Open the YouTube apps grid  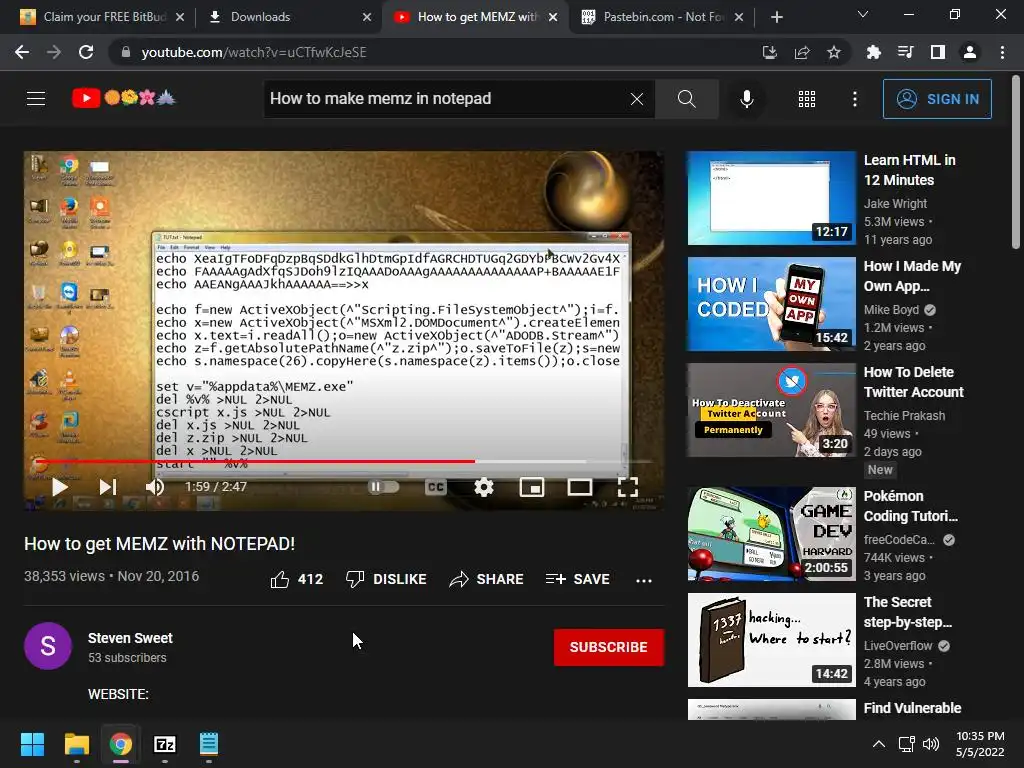807,99
